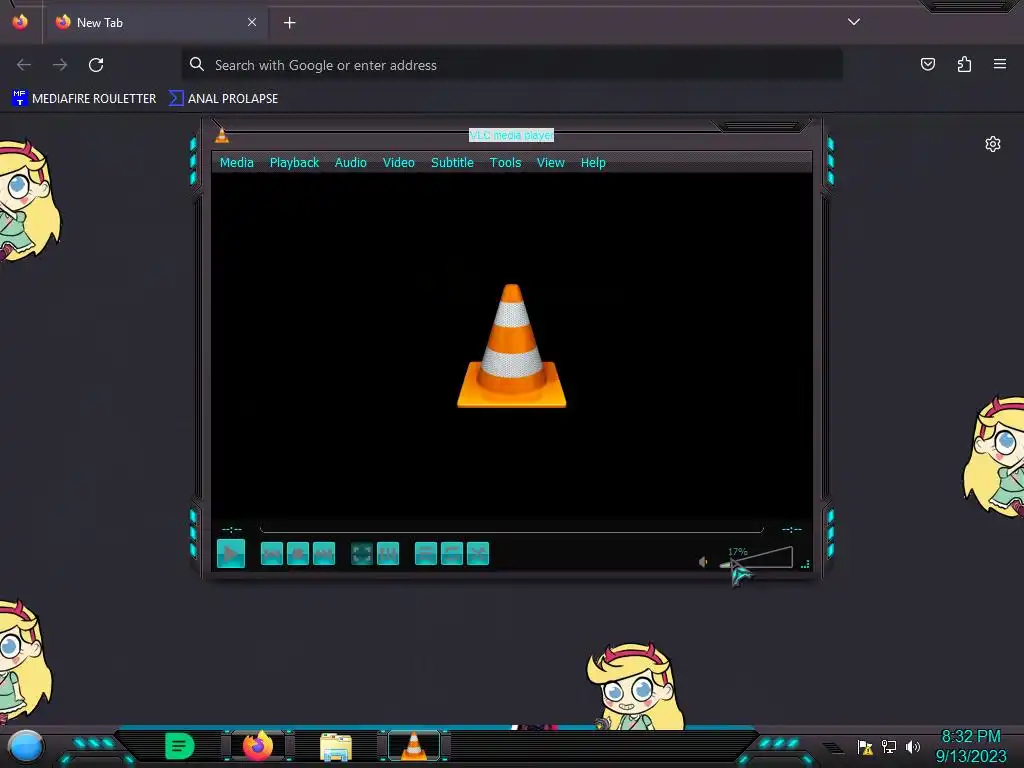Click the remaining time label in VLC
This screenshot has width=1024, height=768.
click(792, 529)
